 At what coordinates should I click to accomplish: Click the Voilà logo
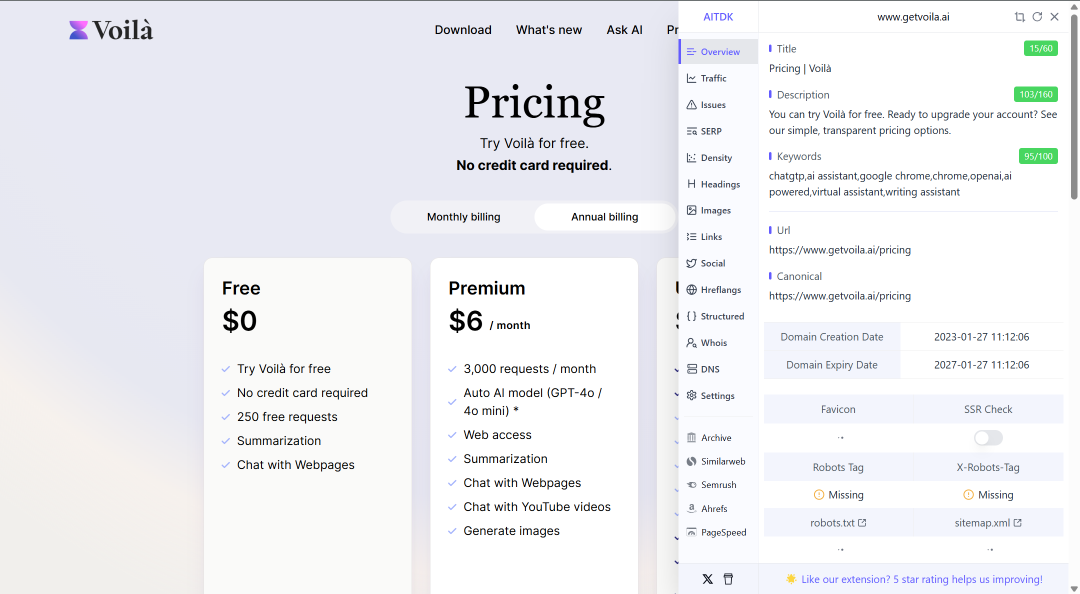pyautogui.click(x=111, y=30)
